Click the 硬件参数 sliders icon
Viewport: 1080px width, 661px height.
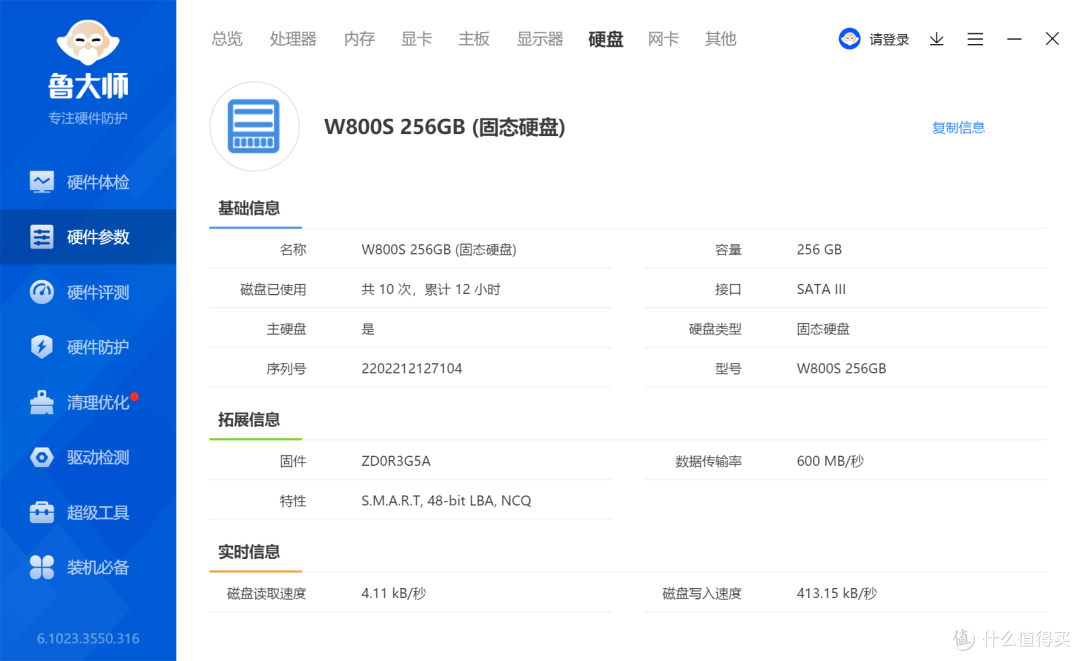41,237
